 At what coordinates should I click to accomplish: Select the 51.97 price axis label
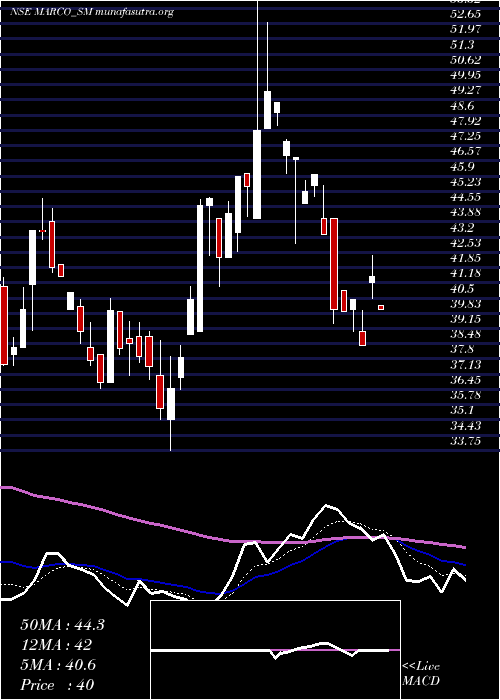[x=465, y=29]
